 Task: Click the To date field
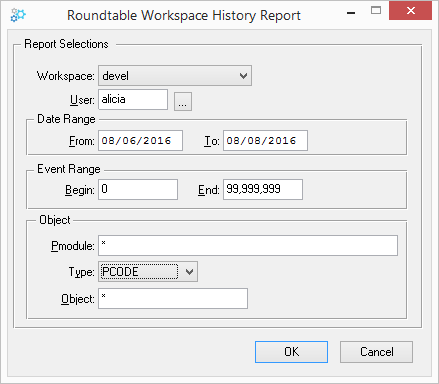[x=265, y=140]
